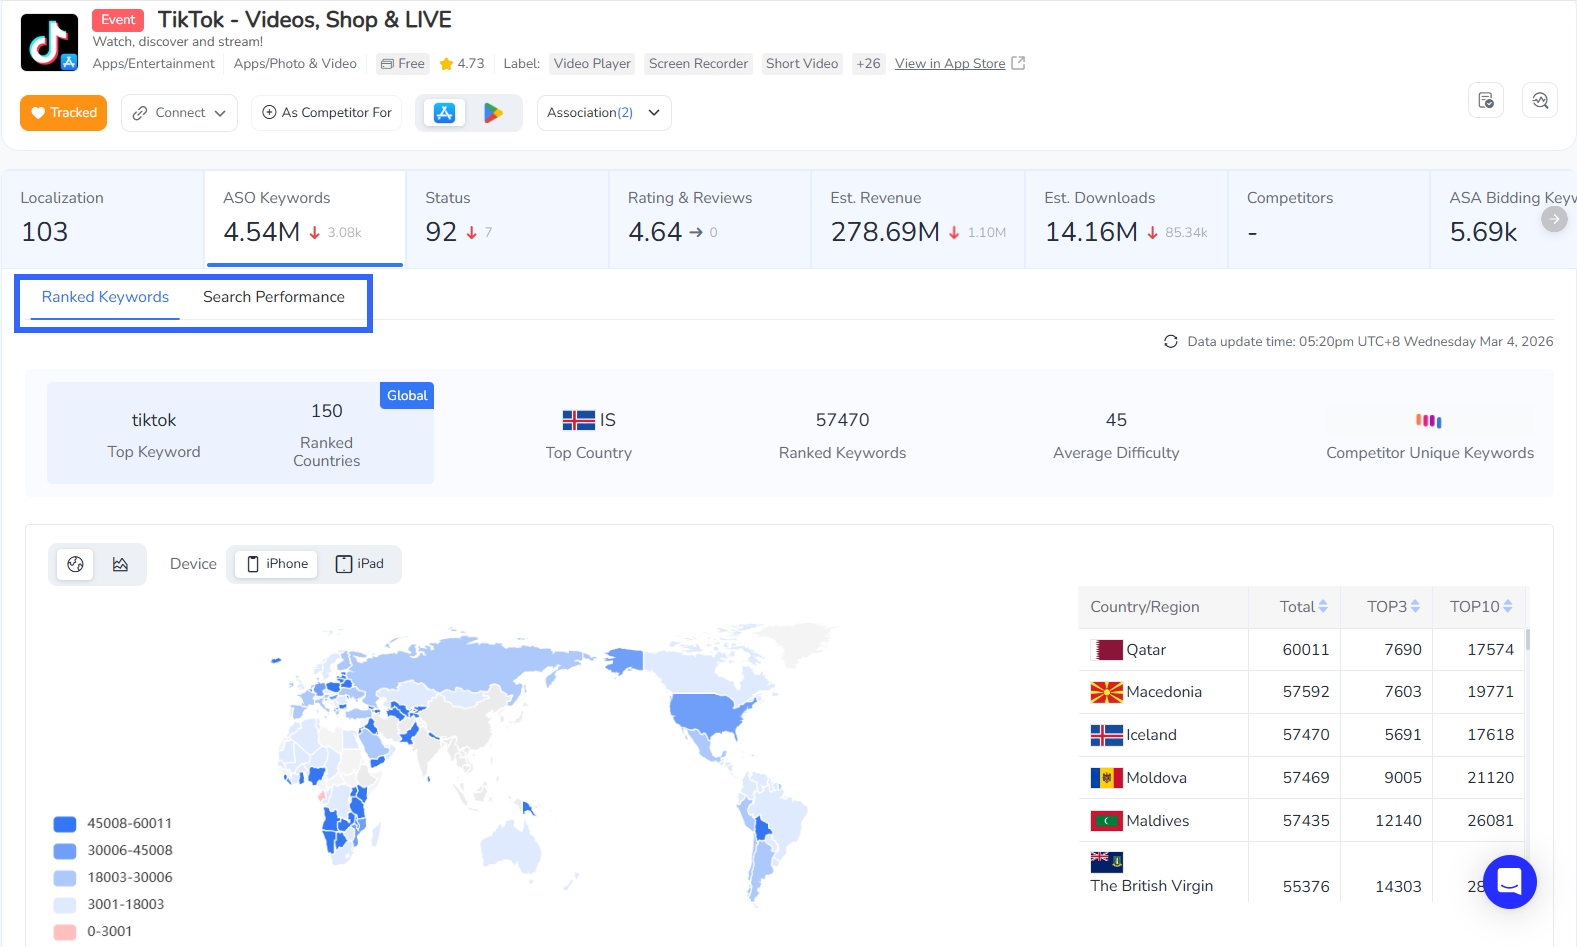
Task: Click the 45008-60011 legend color swatch
Action: [65, 824]
